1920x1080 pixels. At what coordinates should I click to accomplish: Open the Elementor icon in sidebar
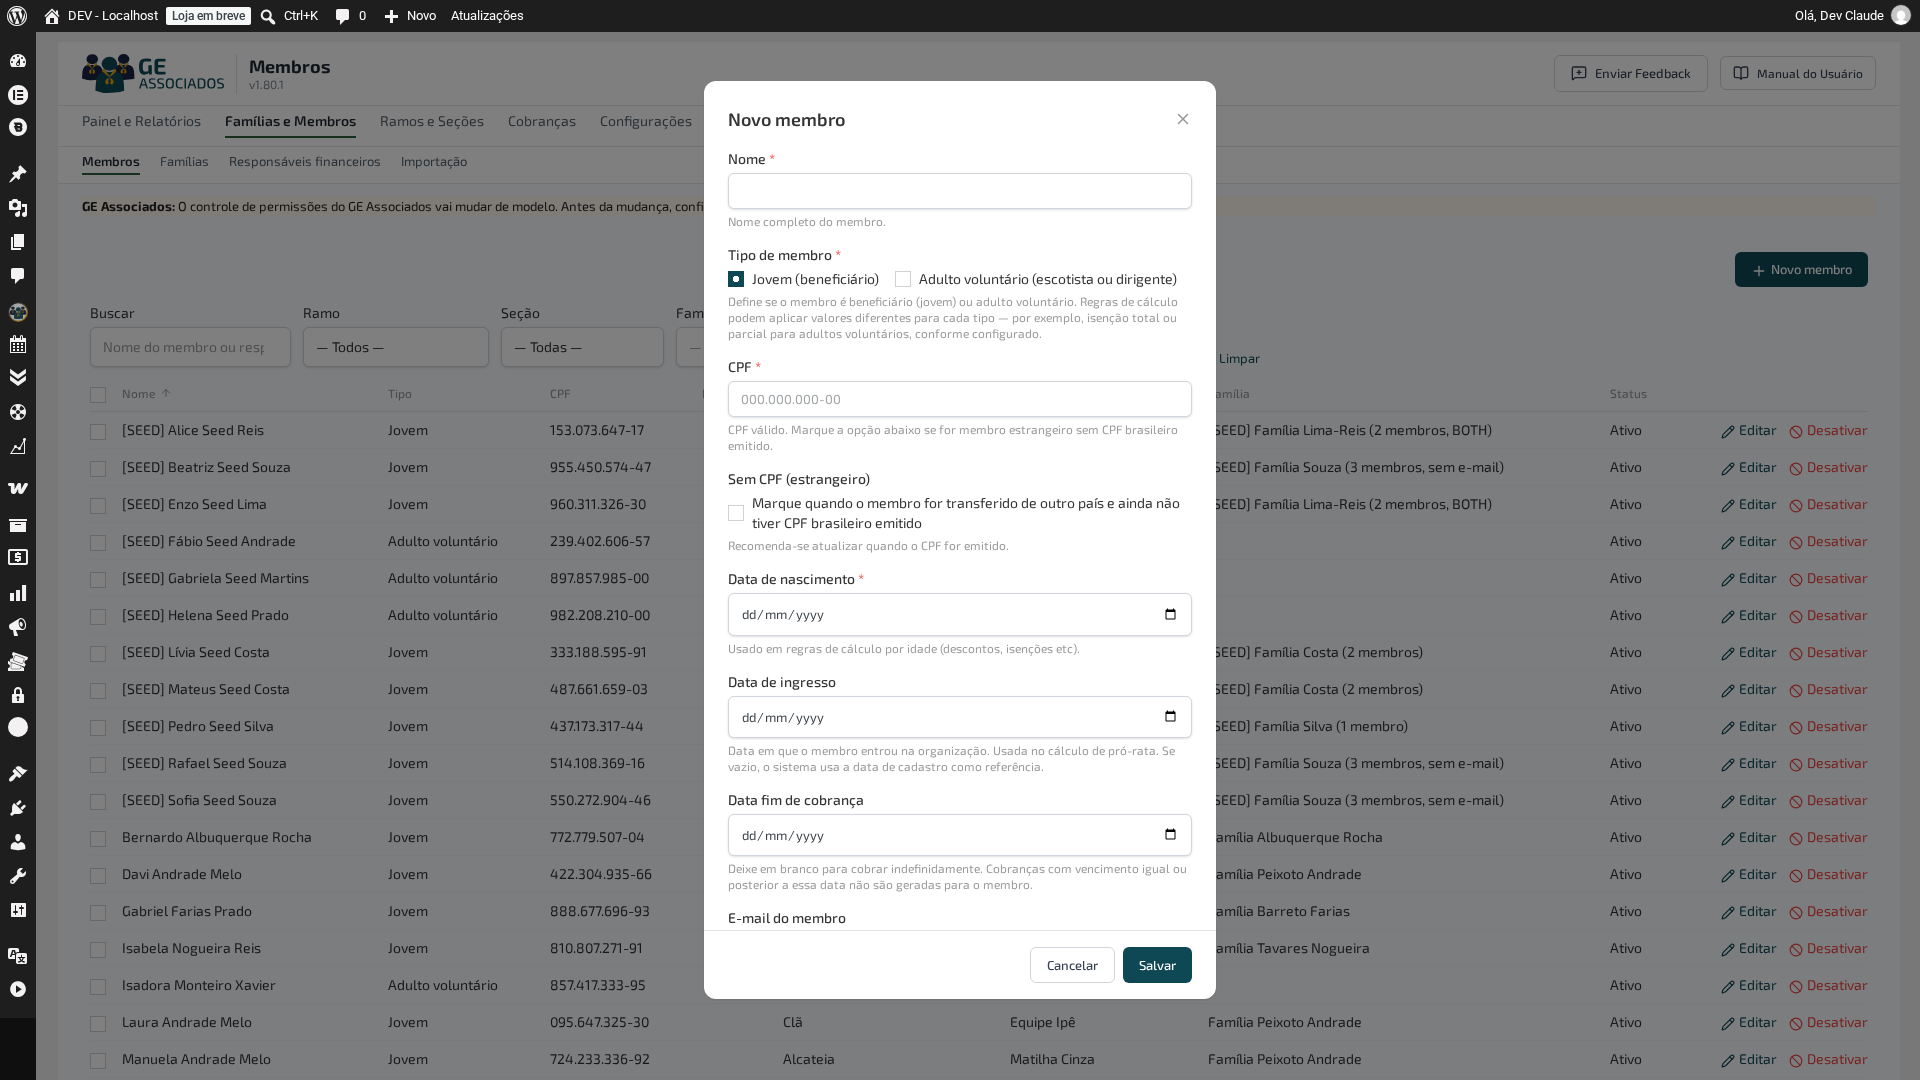coord(18,95)
